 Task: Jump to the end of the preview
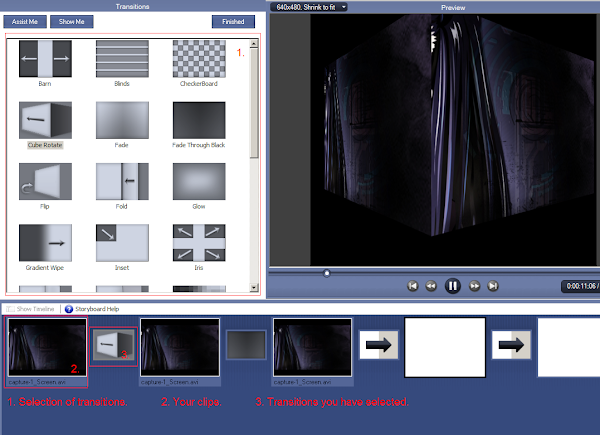[x=493, y=286]
